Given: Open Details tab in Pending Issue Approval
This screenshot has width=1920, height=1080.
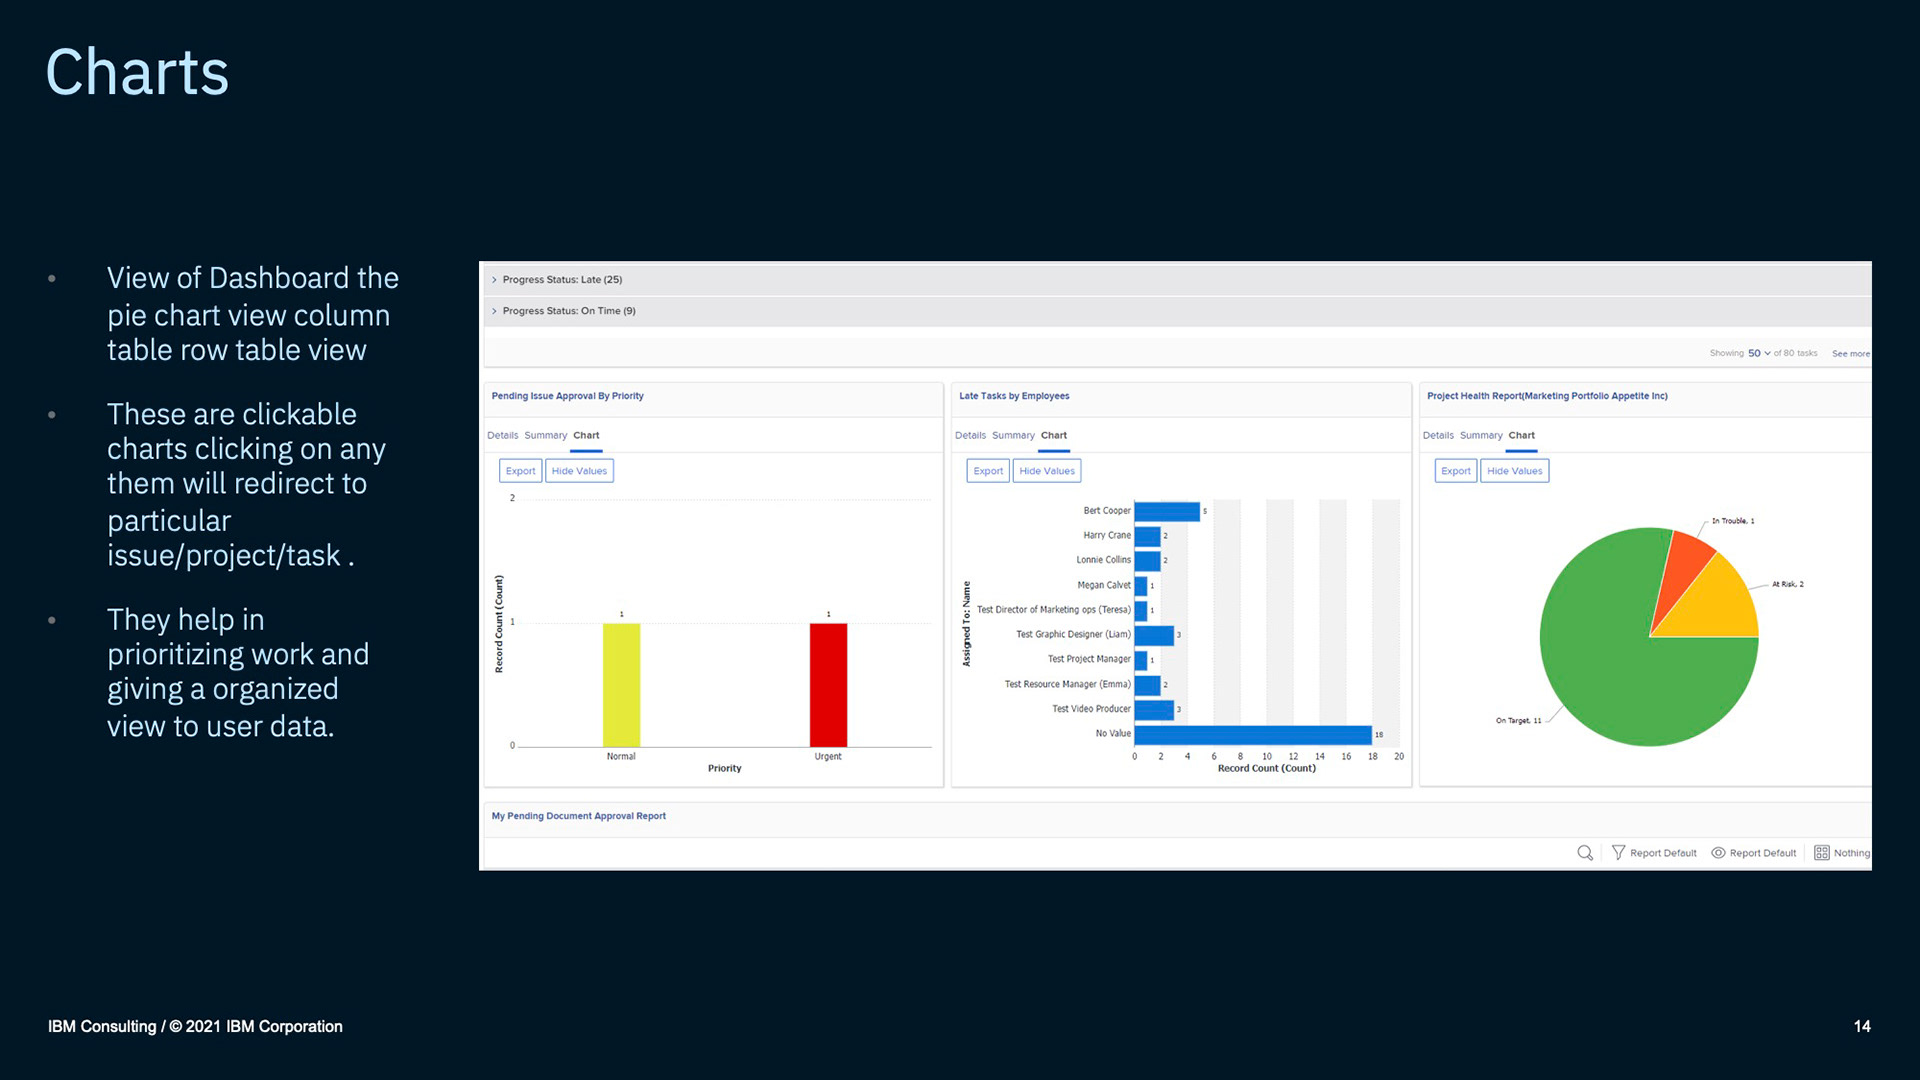Looking at the screenshot, I should coord(502,435).
